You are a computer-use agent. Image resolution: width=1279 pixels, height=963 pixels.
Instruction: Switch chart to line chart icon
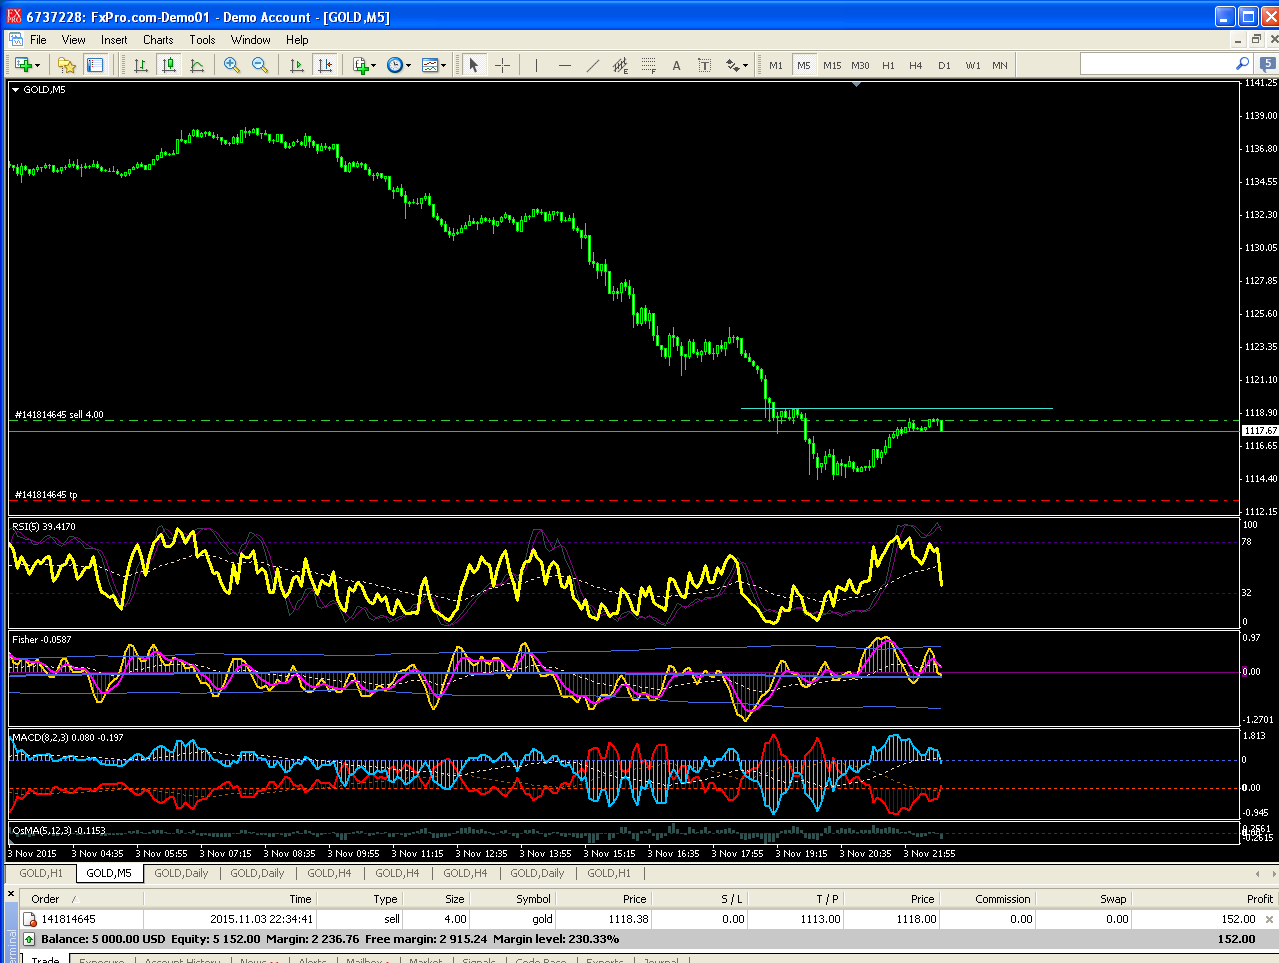click(197, 65)
